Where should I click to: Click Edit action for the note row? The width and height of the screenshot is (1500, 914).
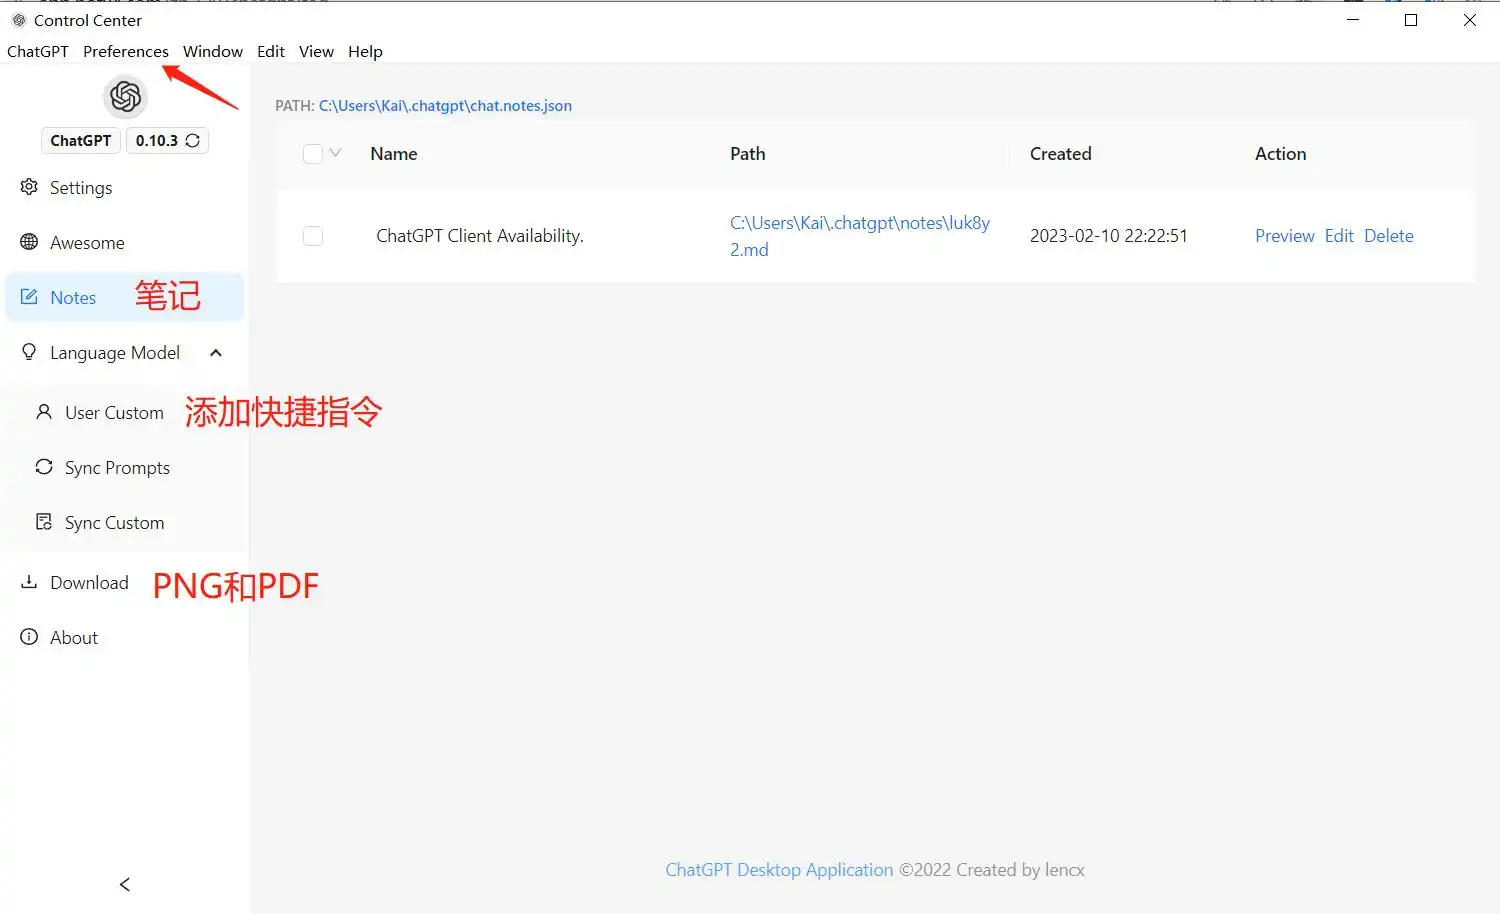pyautogui.click(x=1339, y=236)
